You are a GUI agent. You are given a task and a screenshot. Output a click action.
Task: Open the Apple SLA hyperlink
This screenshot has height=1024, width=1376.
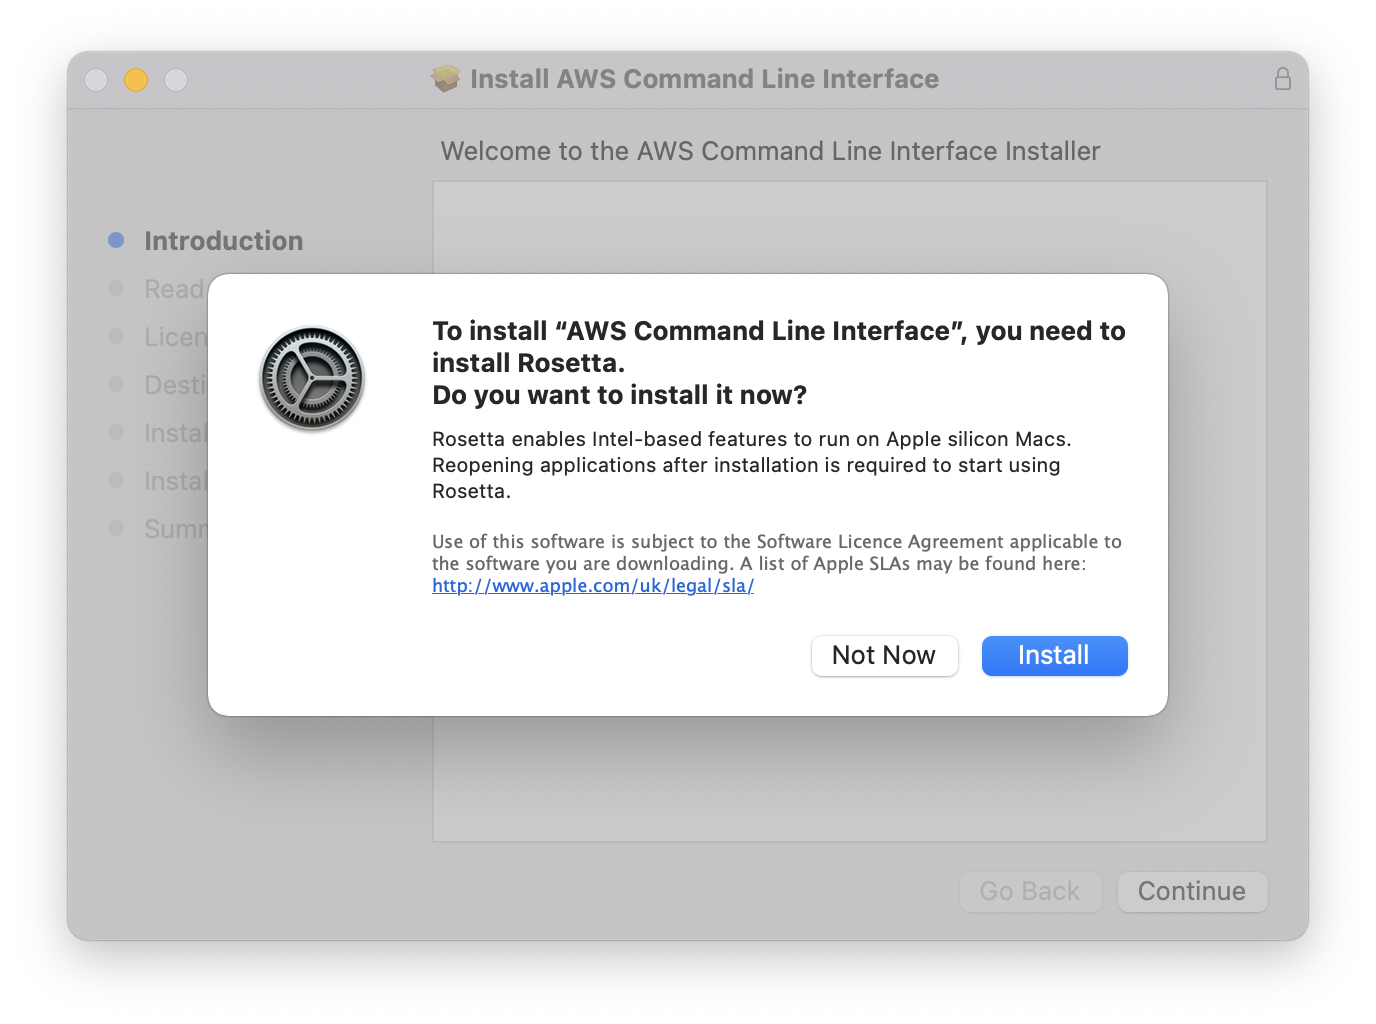click(592, 585)
